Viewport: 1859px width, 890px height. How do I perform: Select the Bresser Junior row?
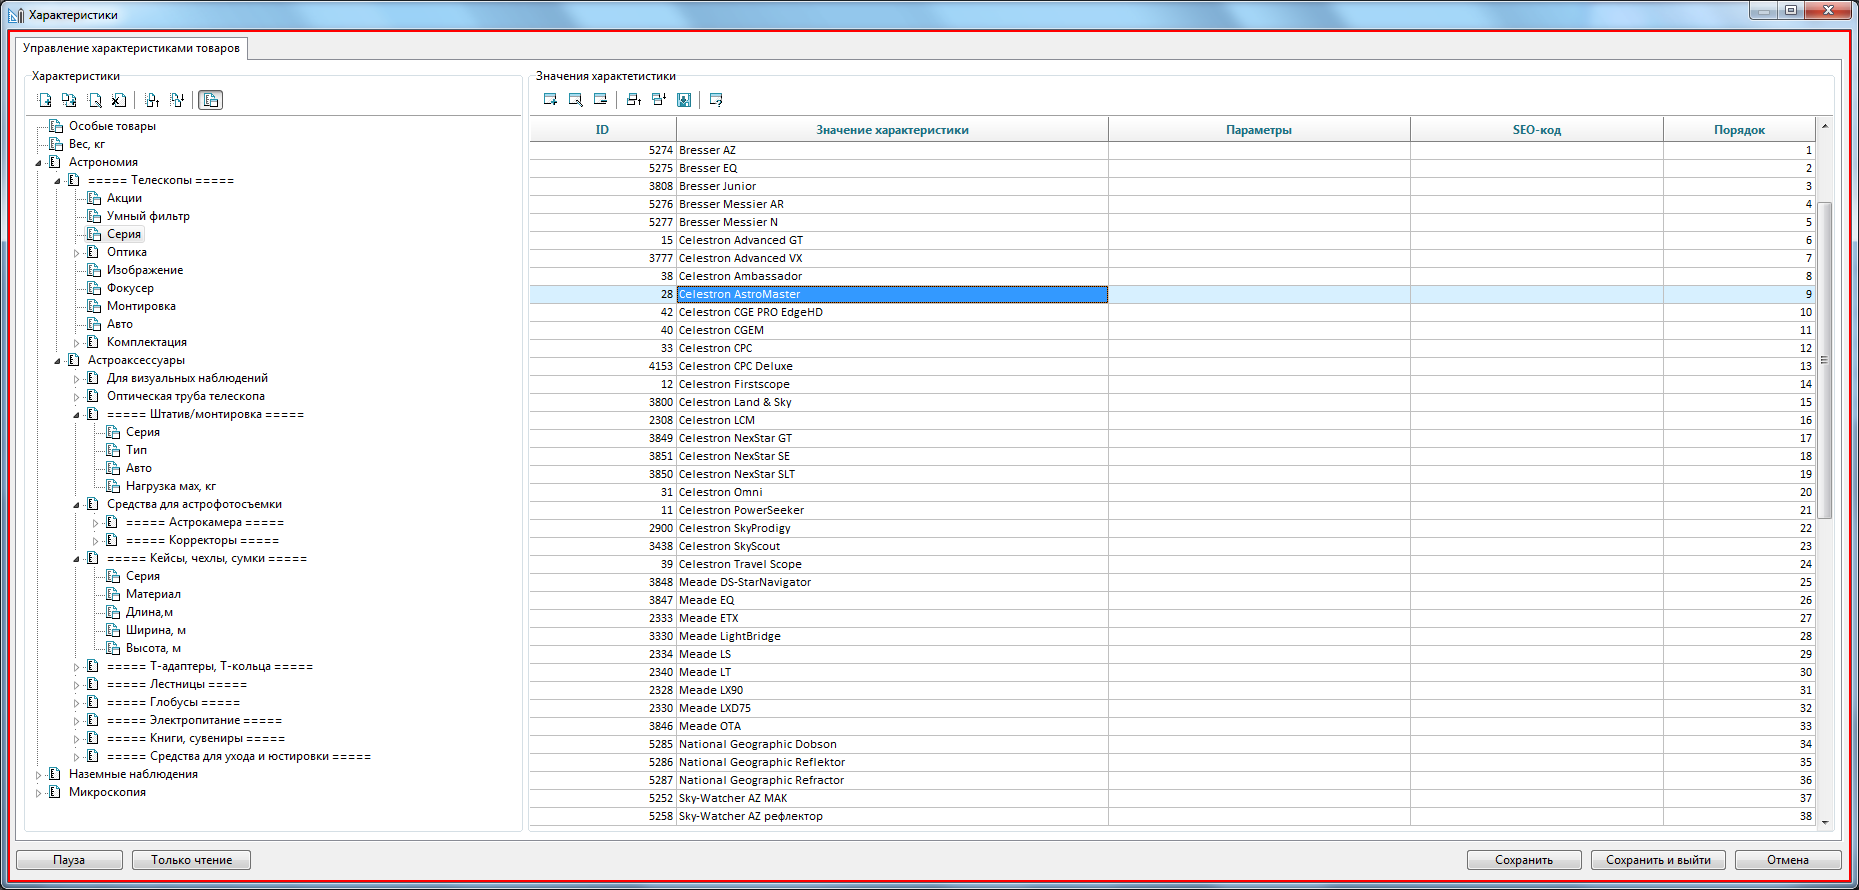[x=1172, y=187]
